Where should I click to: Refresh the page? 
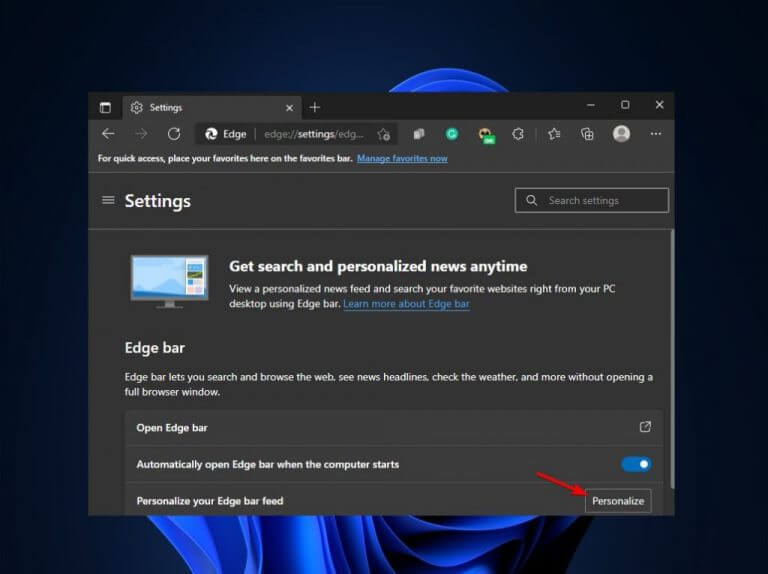click(x=174, y=134)
